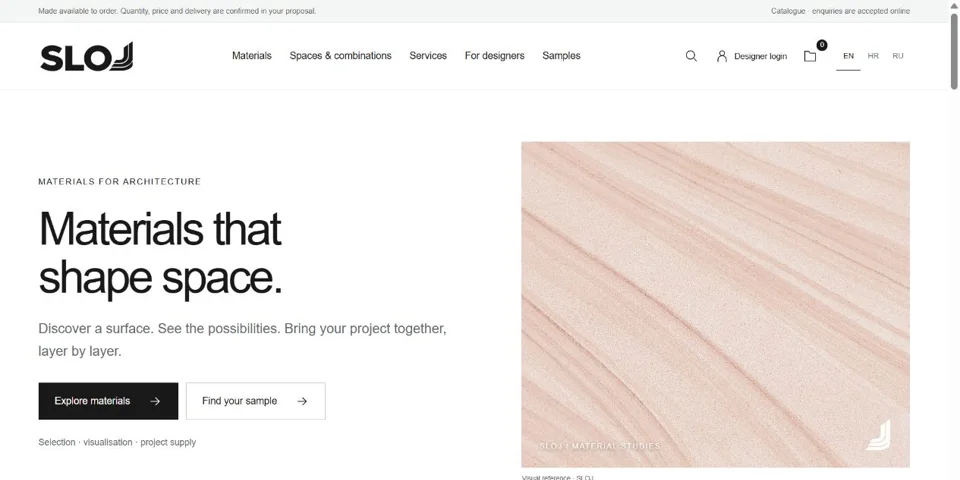
Task: Click 'Catalogue · enquiries are accepted online' text
Action: (x=840, y=11)
